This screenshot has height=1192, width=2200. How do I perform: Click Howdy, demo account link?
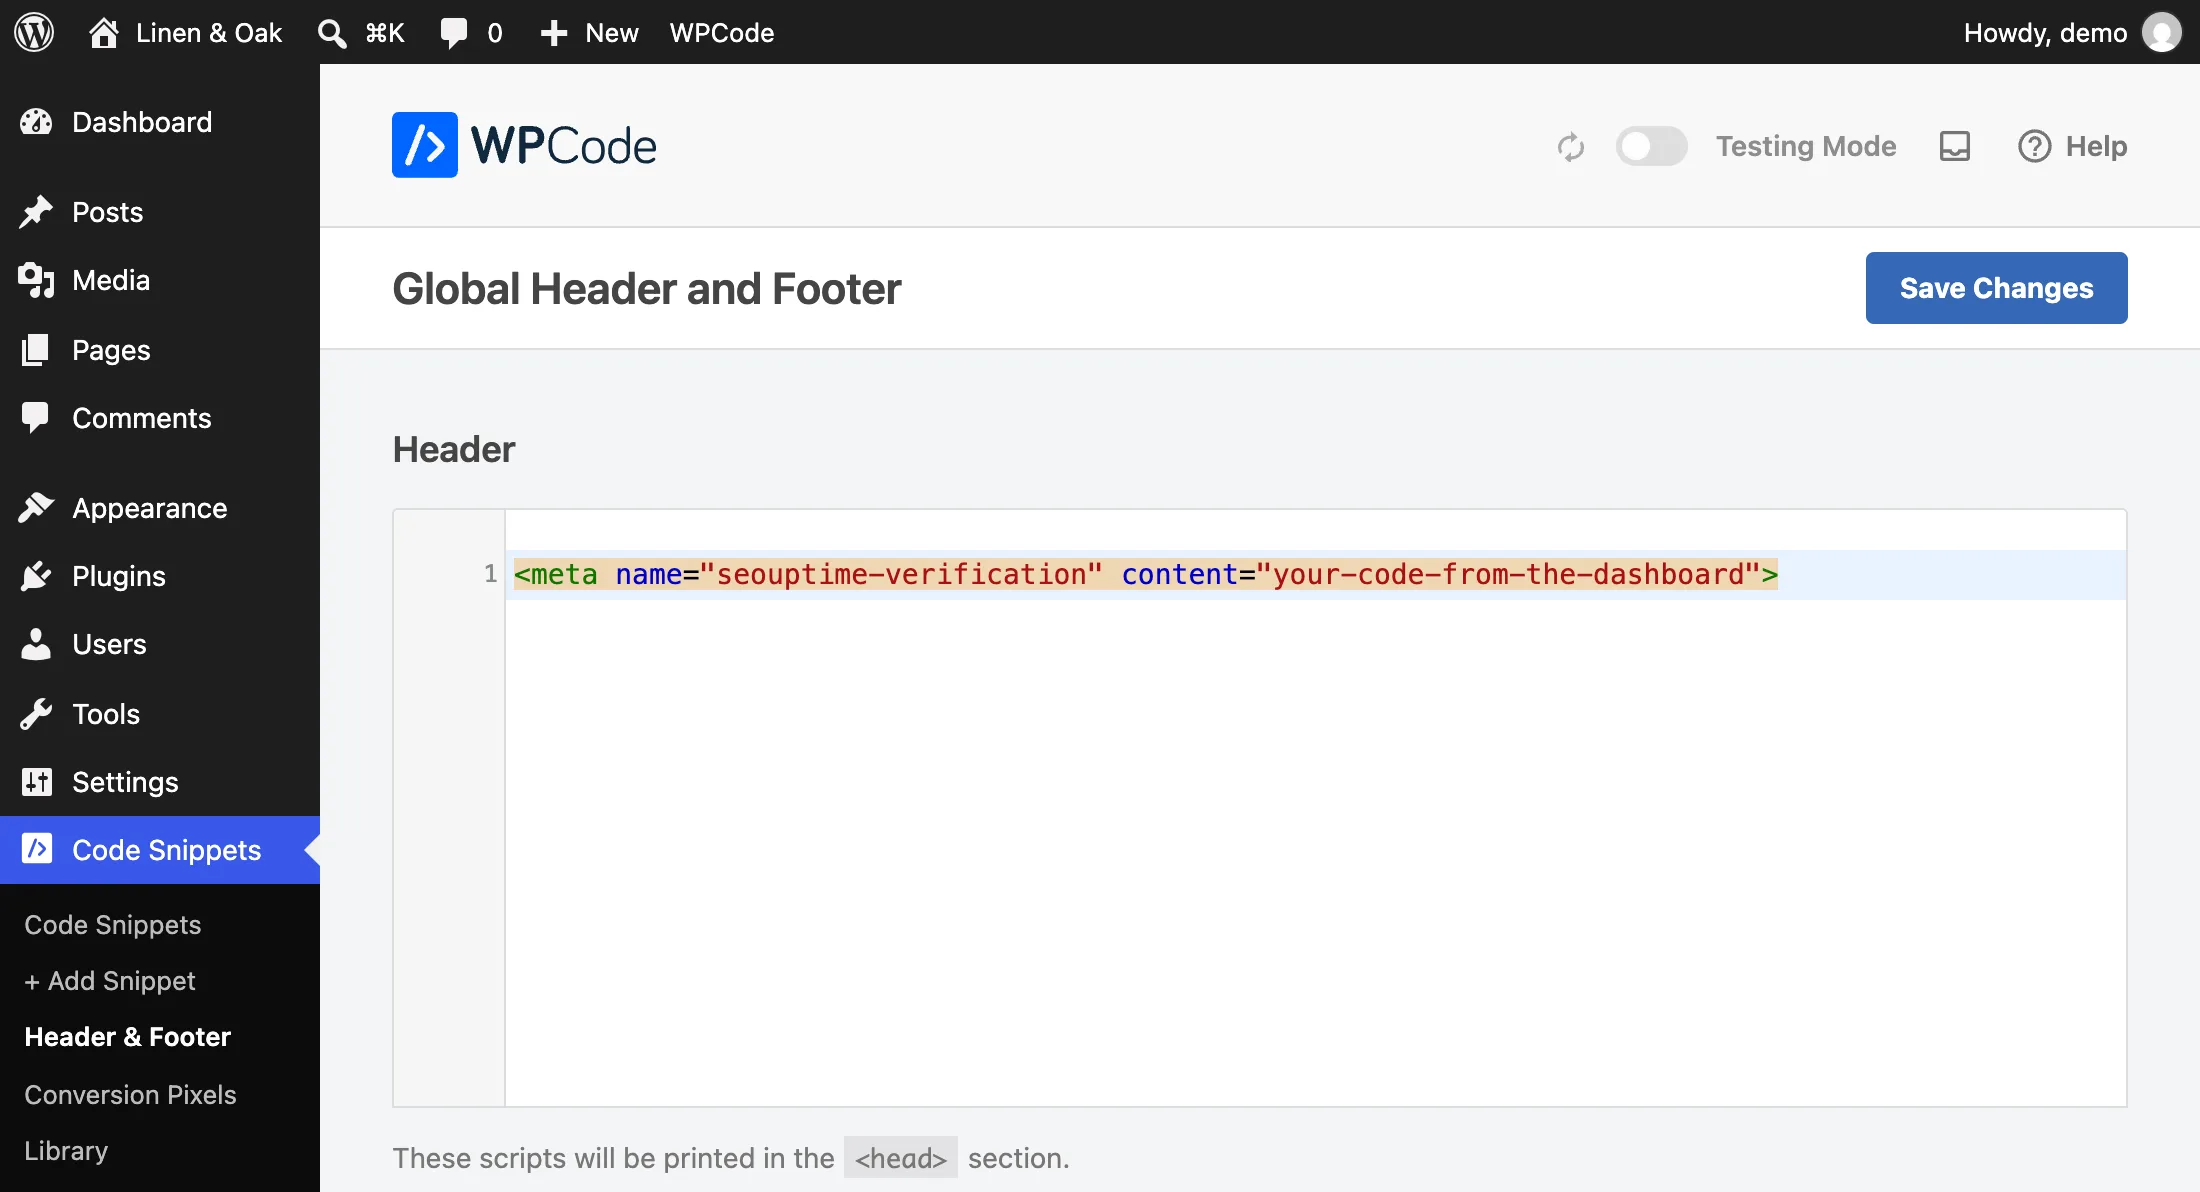tap(2045, 33)
